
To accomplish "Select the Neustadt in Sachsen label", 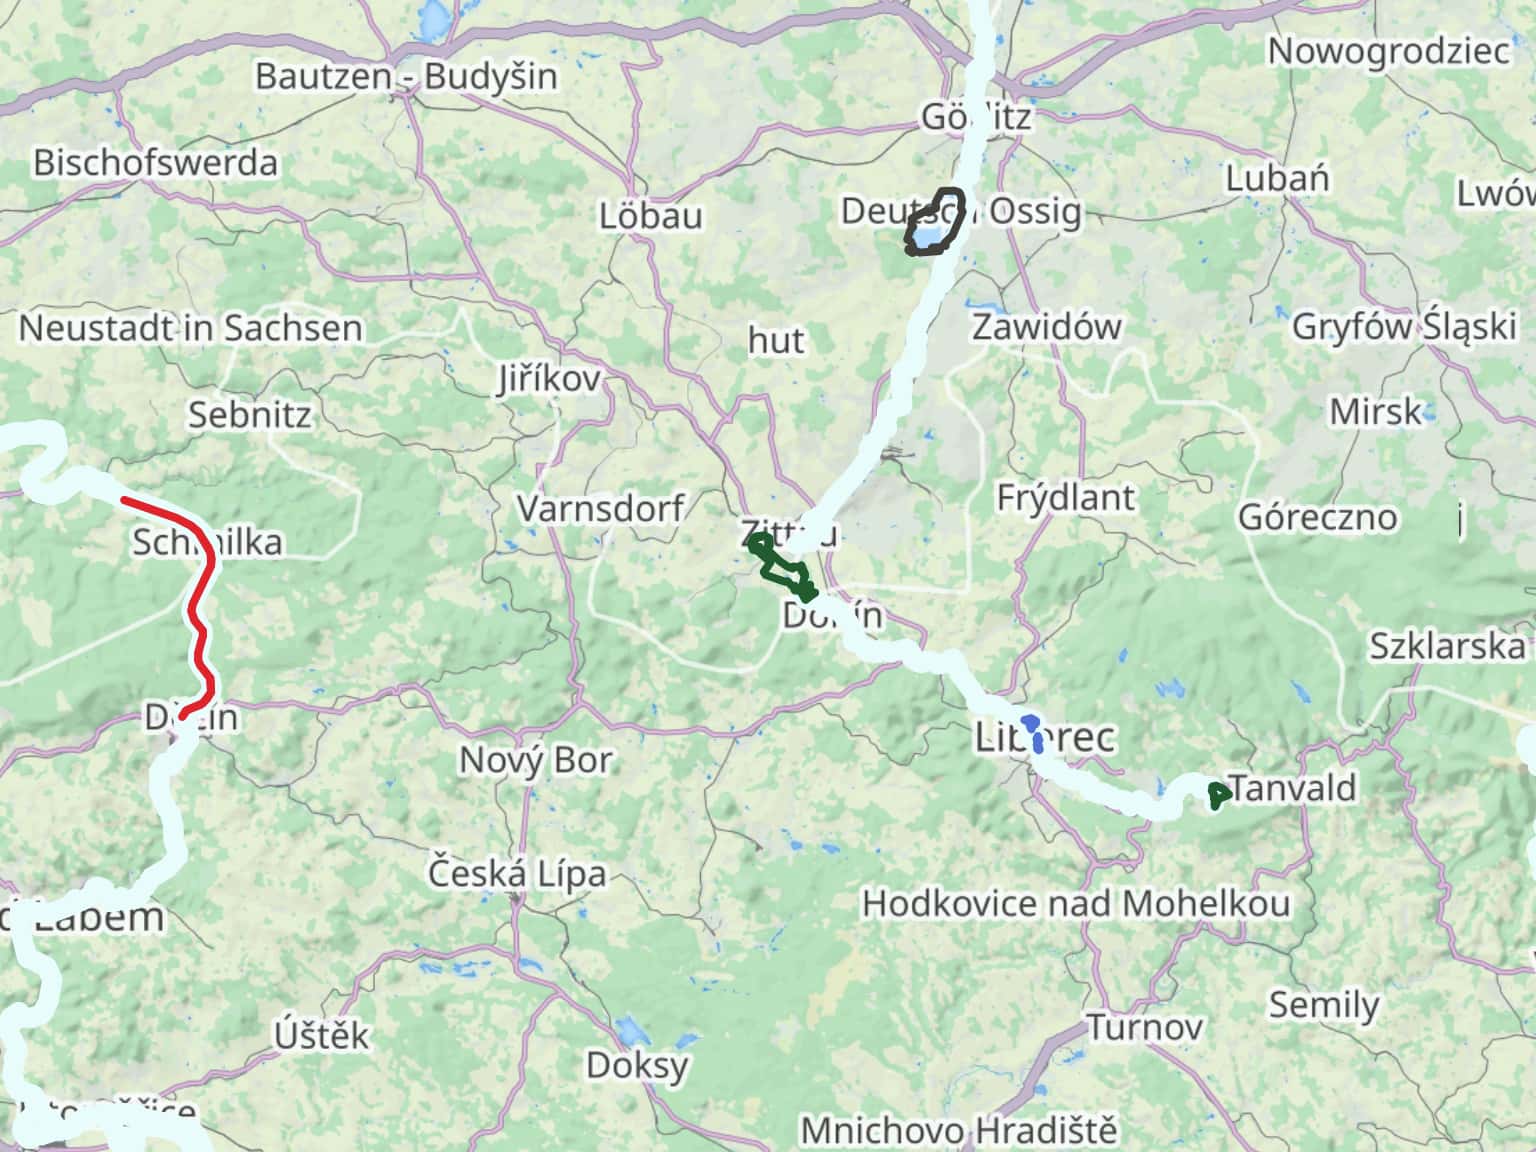I will click(x=191, y=328).
